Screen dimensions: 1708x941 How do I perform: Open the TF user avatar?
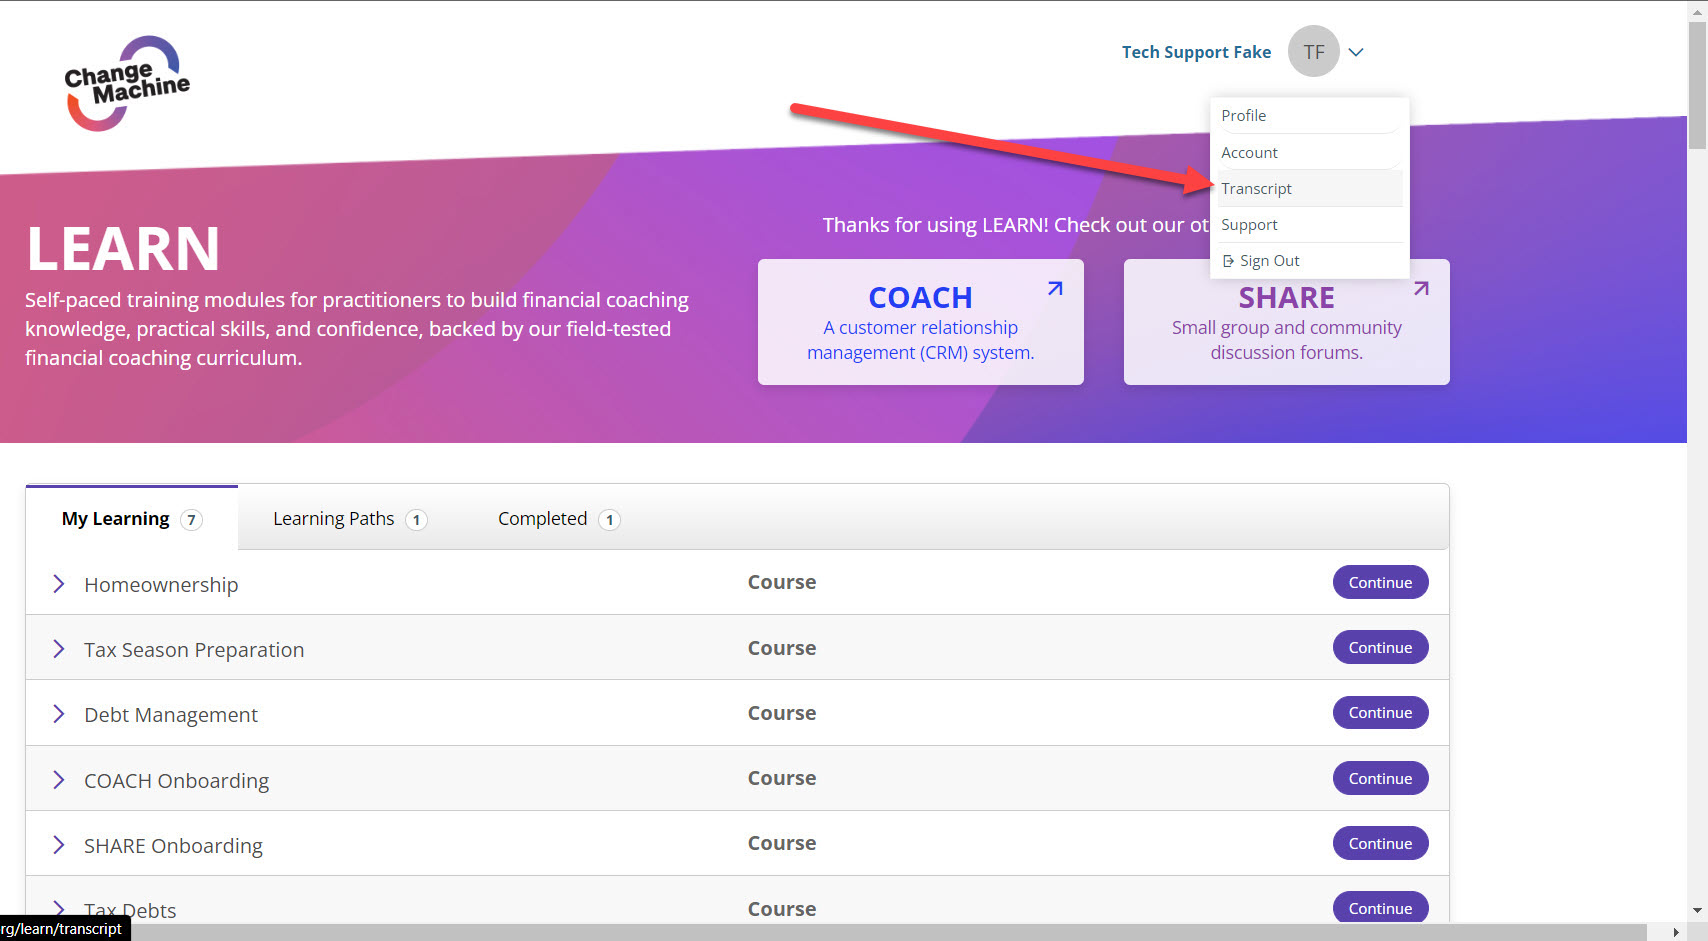point(1313,52)
